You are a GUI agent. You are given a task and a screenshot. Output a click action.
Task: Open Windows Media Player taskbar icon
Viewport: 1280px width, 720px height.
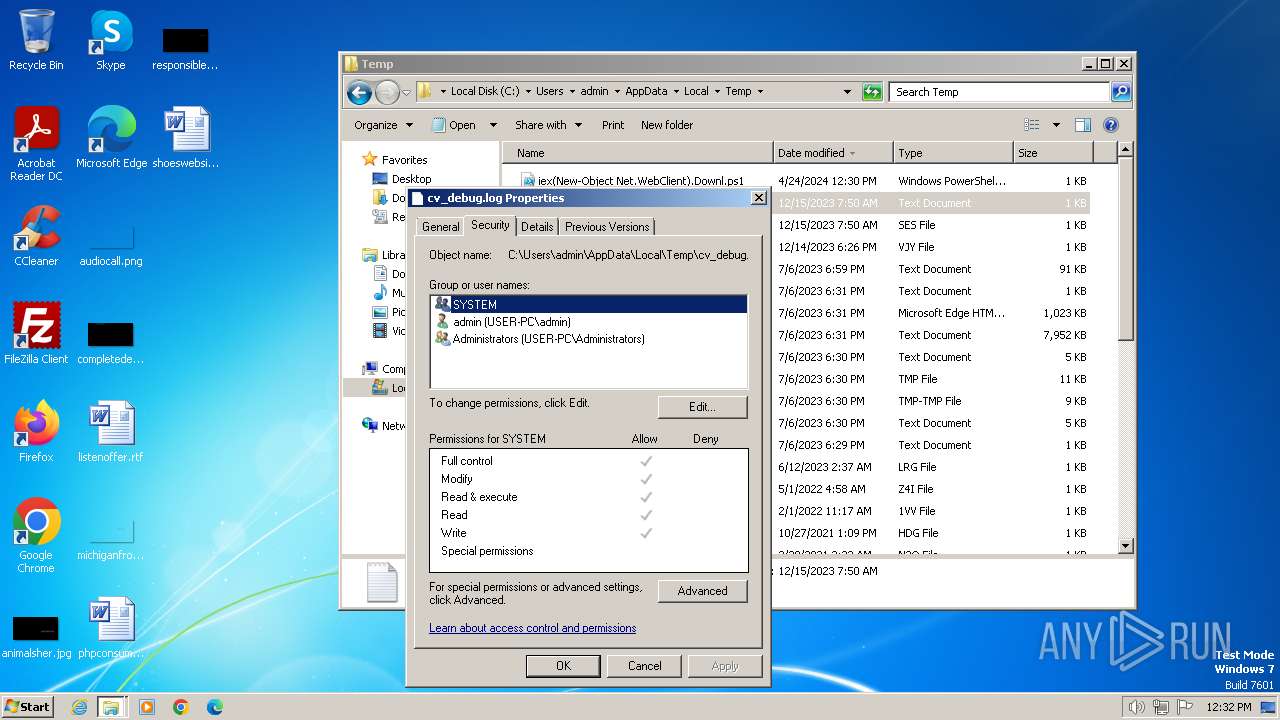tap(147, 707)
